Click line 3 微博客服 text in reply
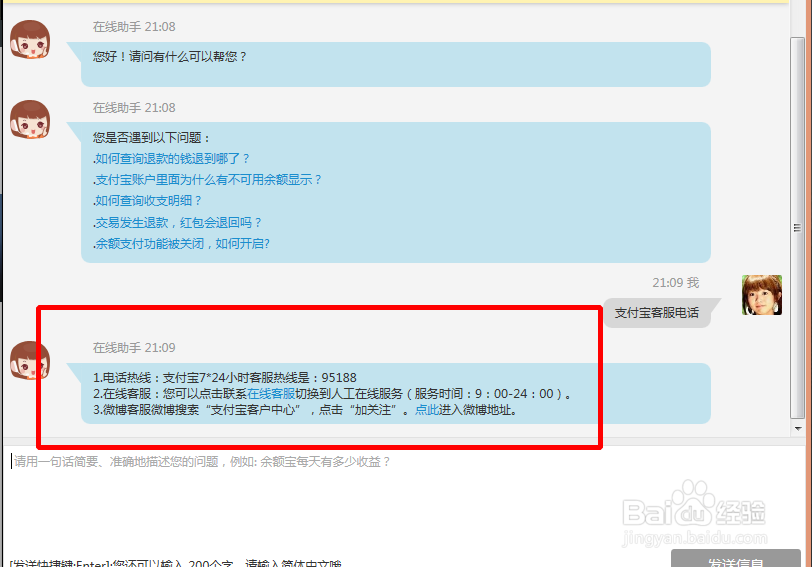 (305, 410)
